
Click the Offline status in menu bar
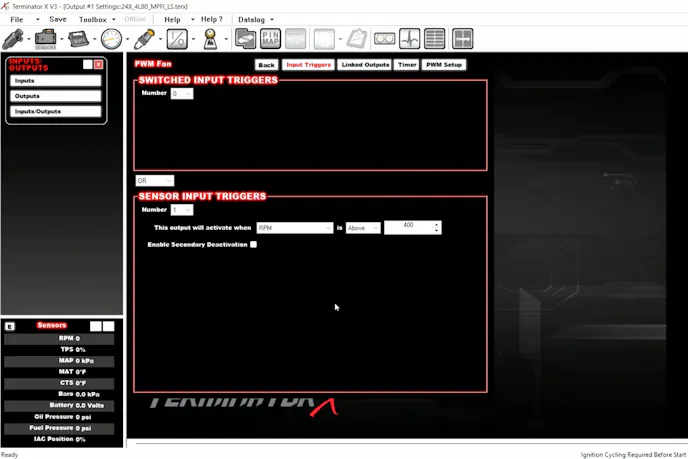pyautogui.click(x=135, y=19)
